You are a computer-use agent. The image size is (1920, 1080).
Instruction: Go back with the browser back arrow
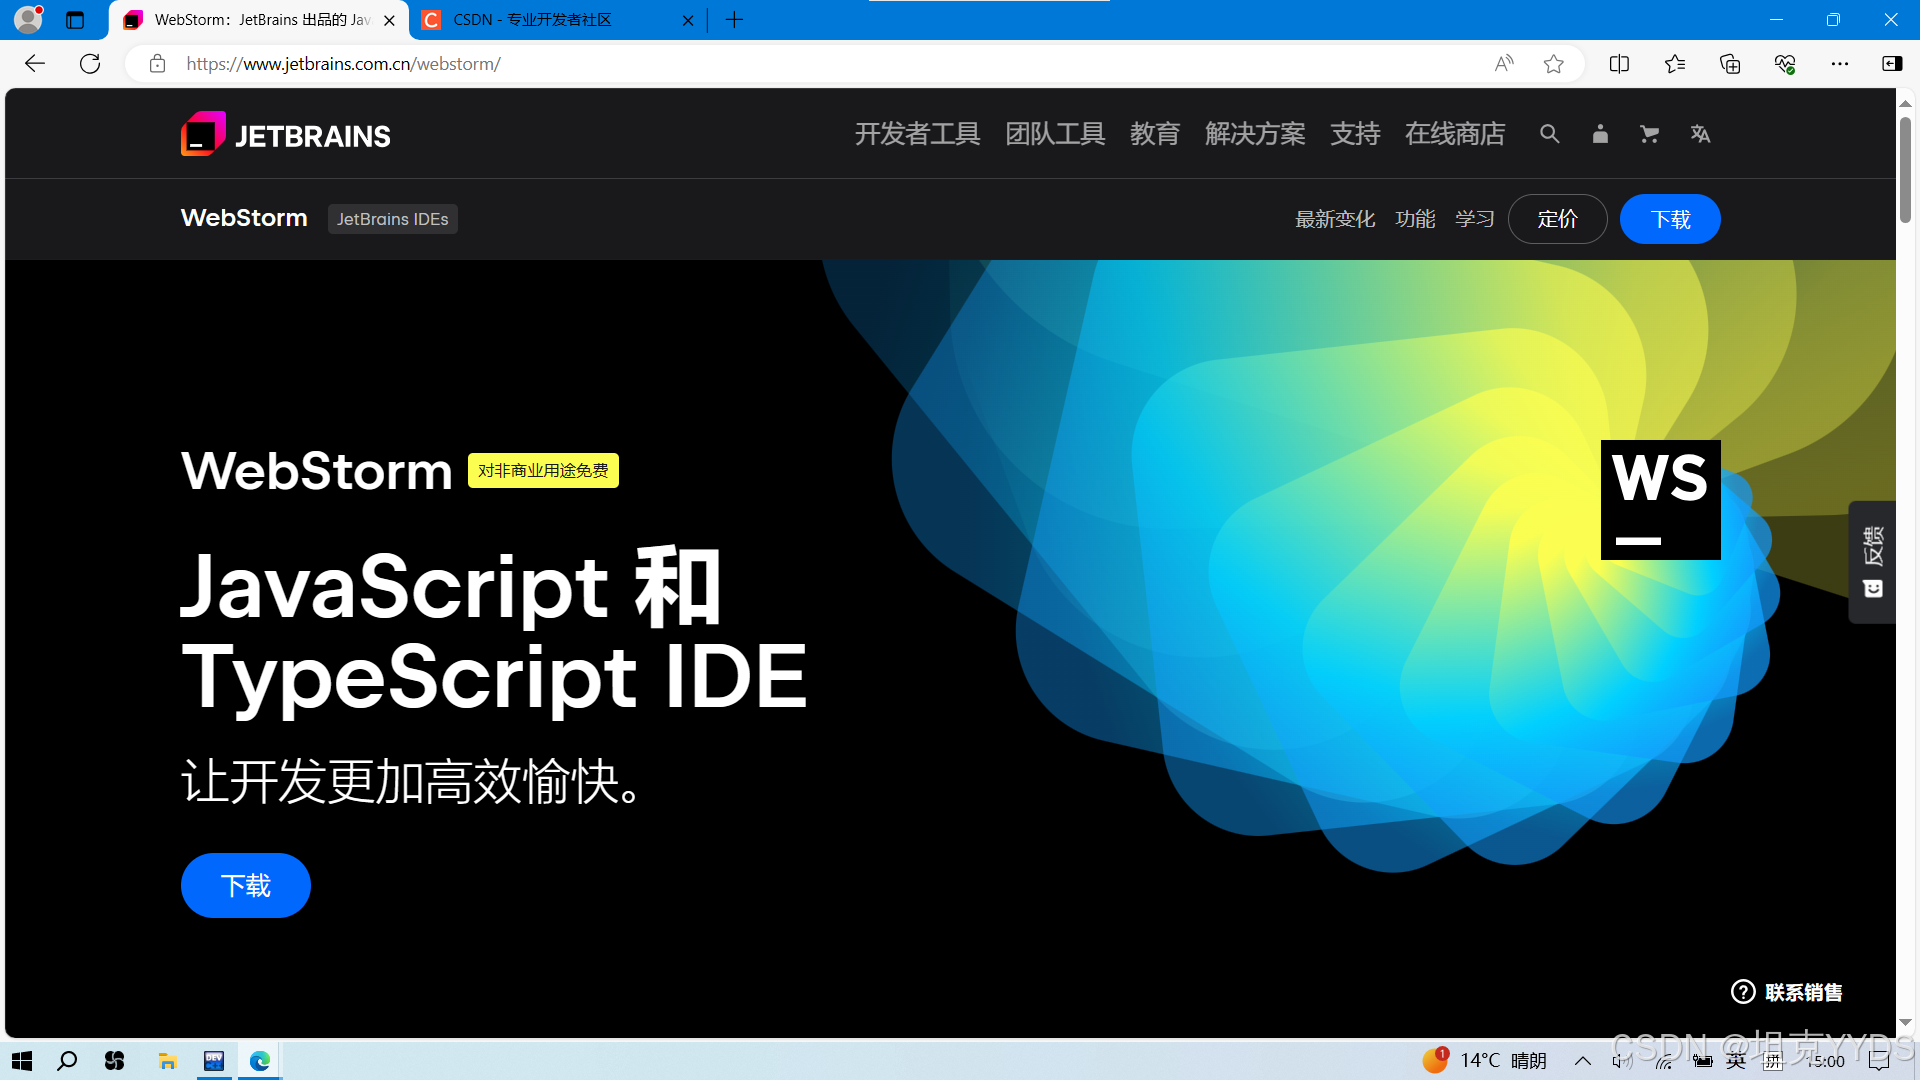pos(35,64)
